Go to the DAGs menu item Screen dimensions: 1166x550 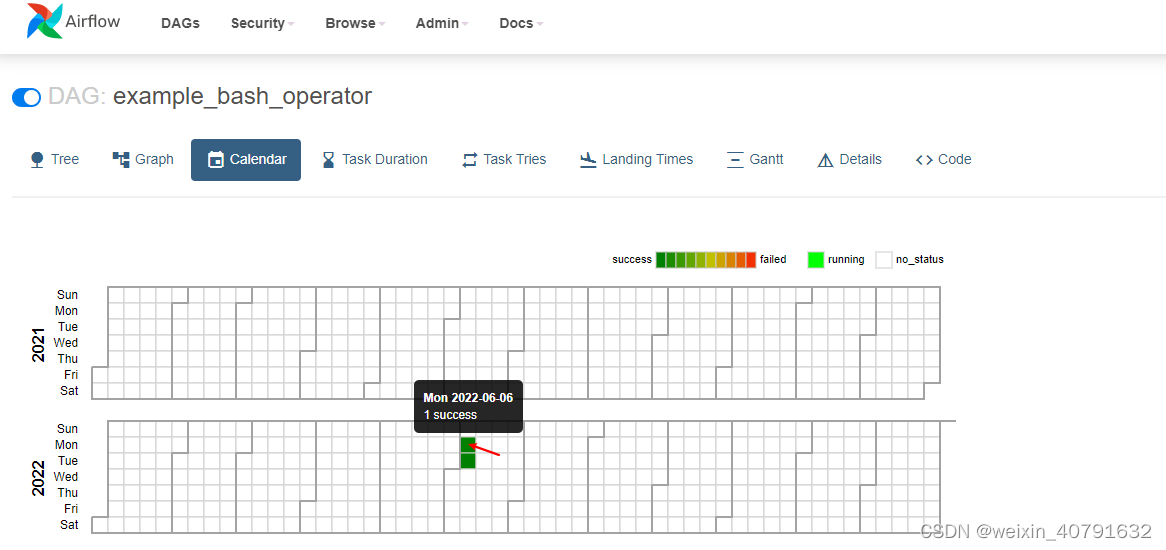tap(180, 23)
